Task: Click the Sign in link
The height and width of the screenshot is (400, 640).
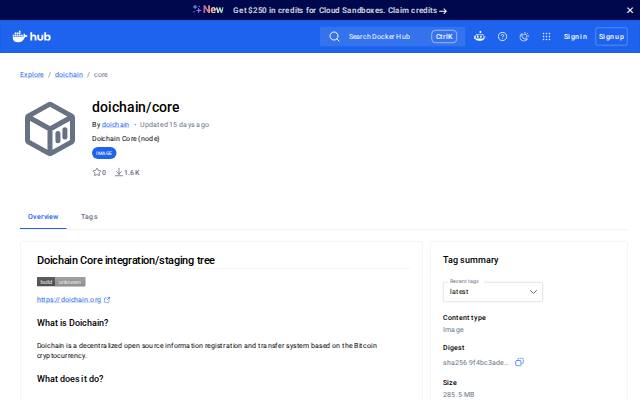Action: coord(575,37)
